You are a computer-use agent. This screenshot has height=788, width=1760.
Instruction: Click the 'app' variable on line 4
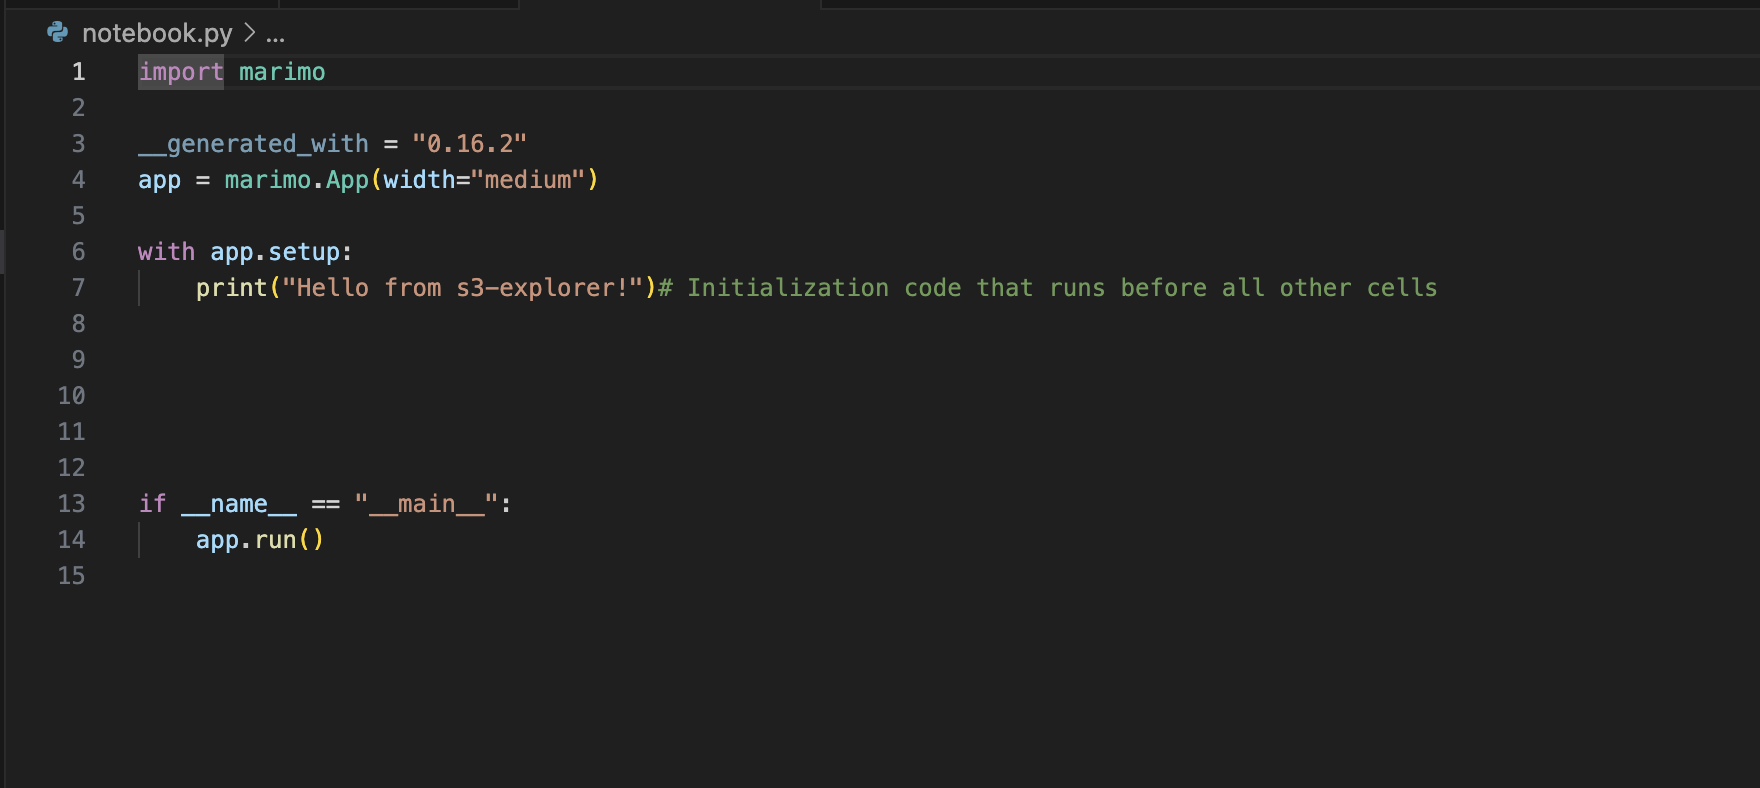[x=160, y=180]
